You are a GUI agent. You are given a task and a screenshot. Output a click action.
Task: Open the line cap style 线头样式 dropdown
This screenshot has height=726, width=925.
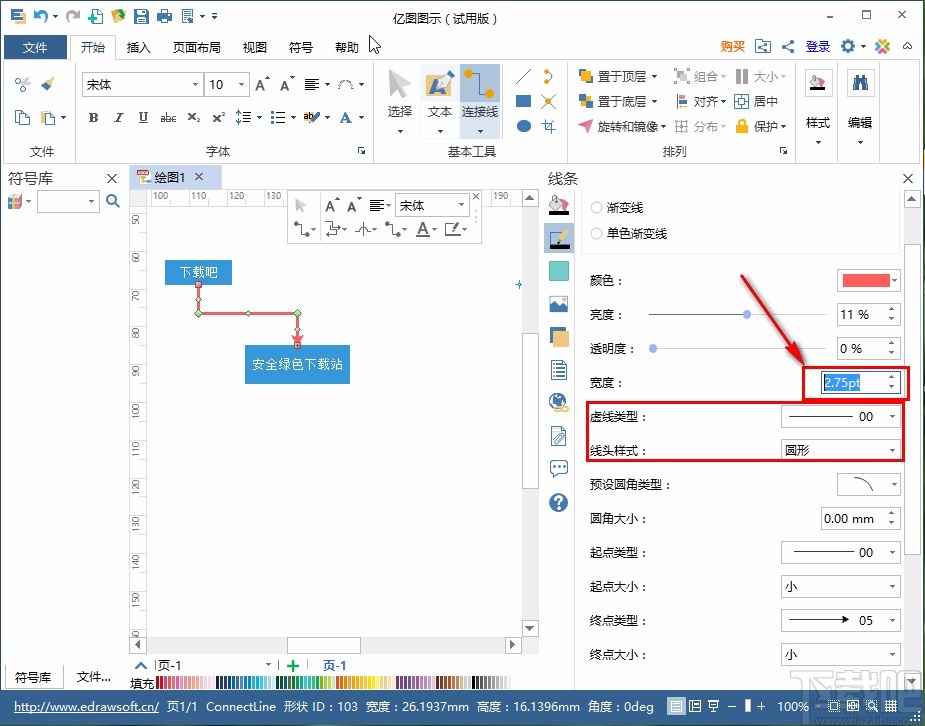pos(841,451)
